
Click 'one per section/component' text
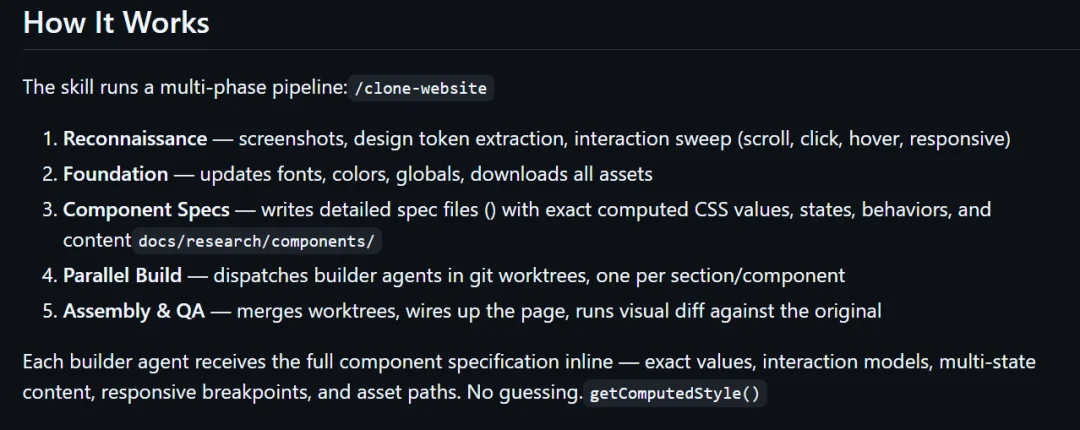(x=720, y=276)
